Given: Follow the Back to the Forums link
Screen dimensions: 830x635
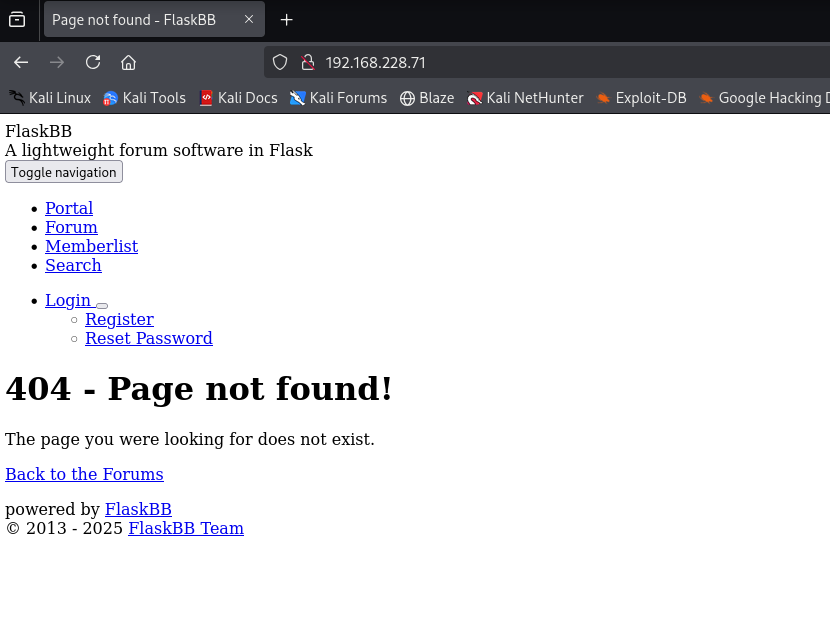Looking at the screenshot, I should click(84, 474).
